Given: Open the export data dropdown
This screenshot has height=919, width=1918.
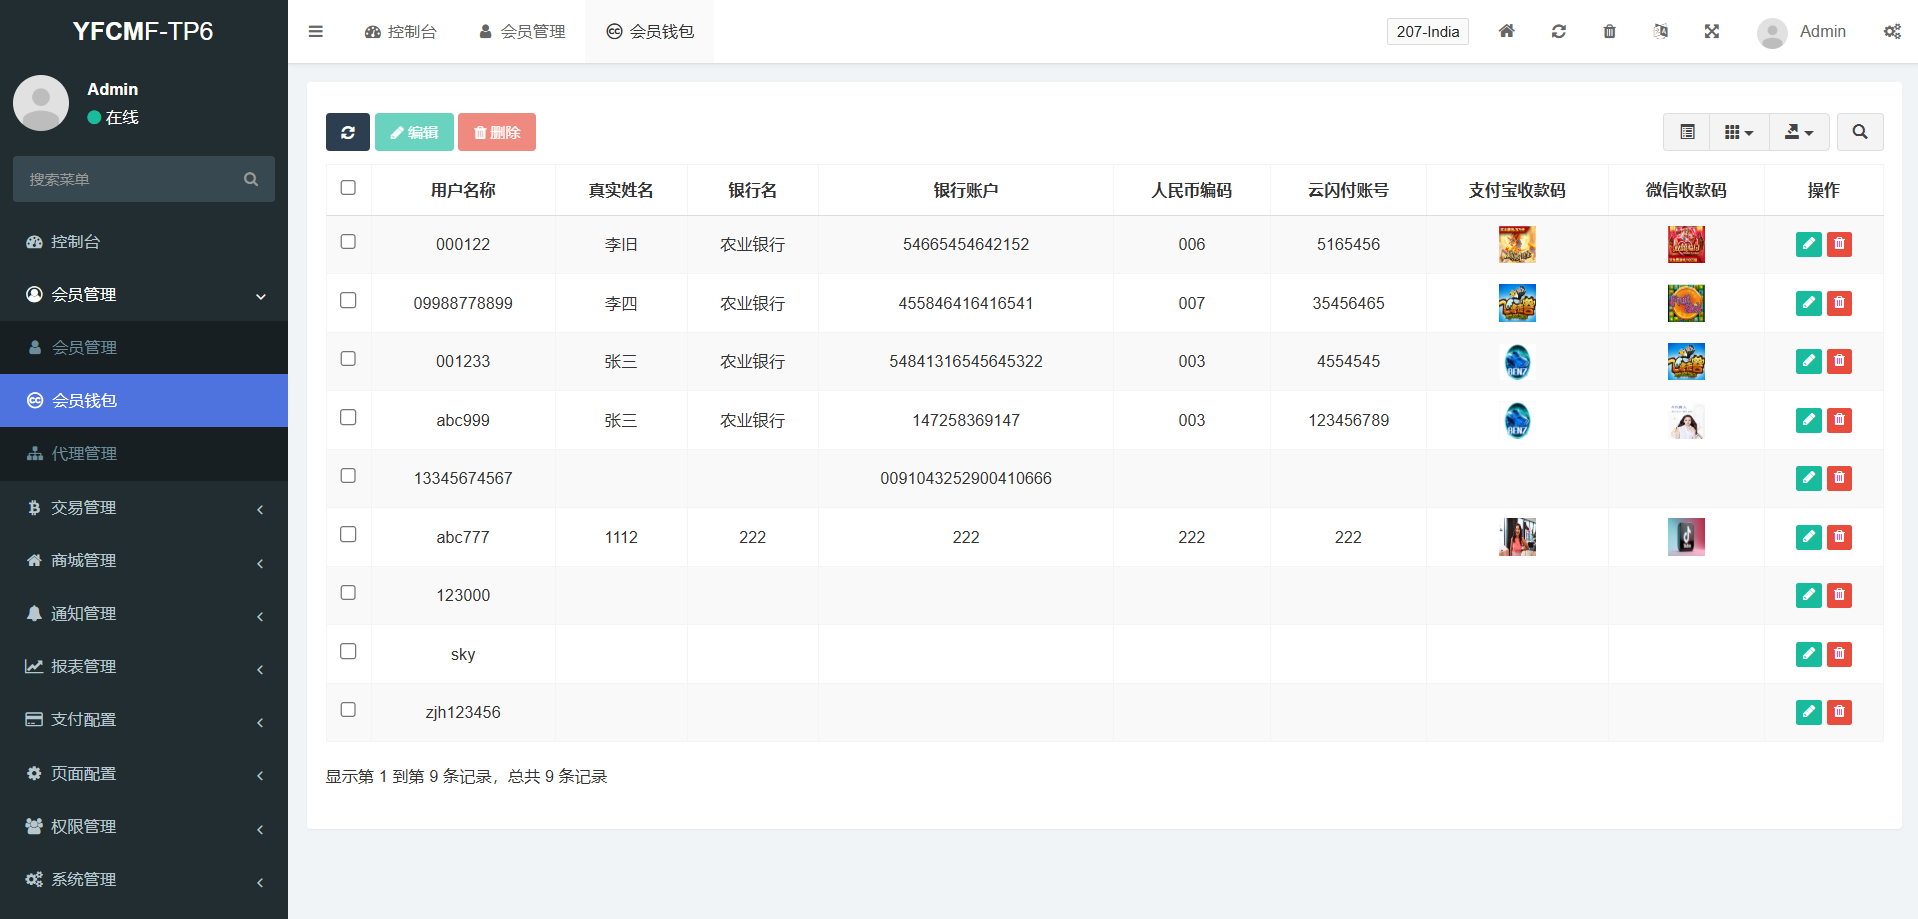Looking at the screenshot, I should pyautogui.click(x=1798, y=132).
